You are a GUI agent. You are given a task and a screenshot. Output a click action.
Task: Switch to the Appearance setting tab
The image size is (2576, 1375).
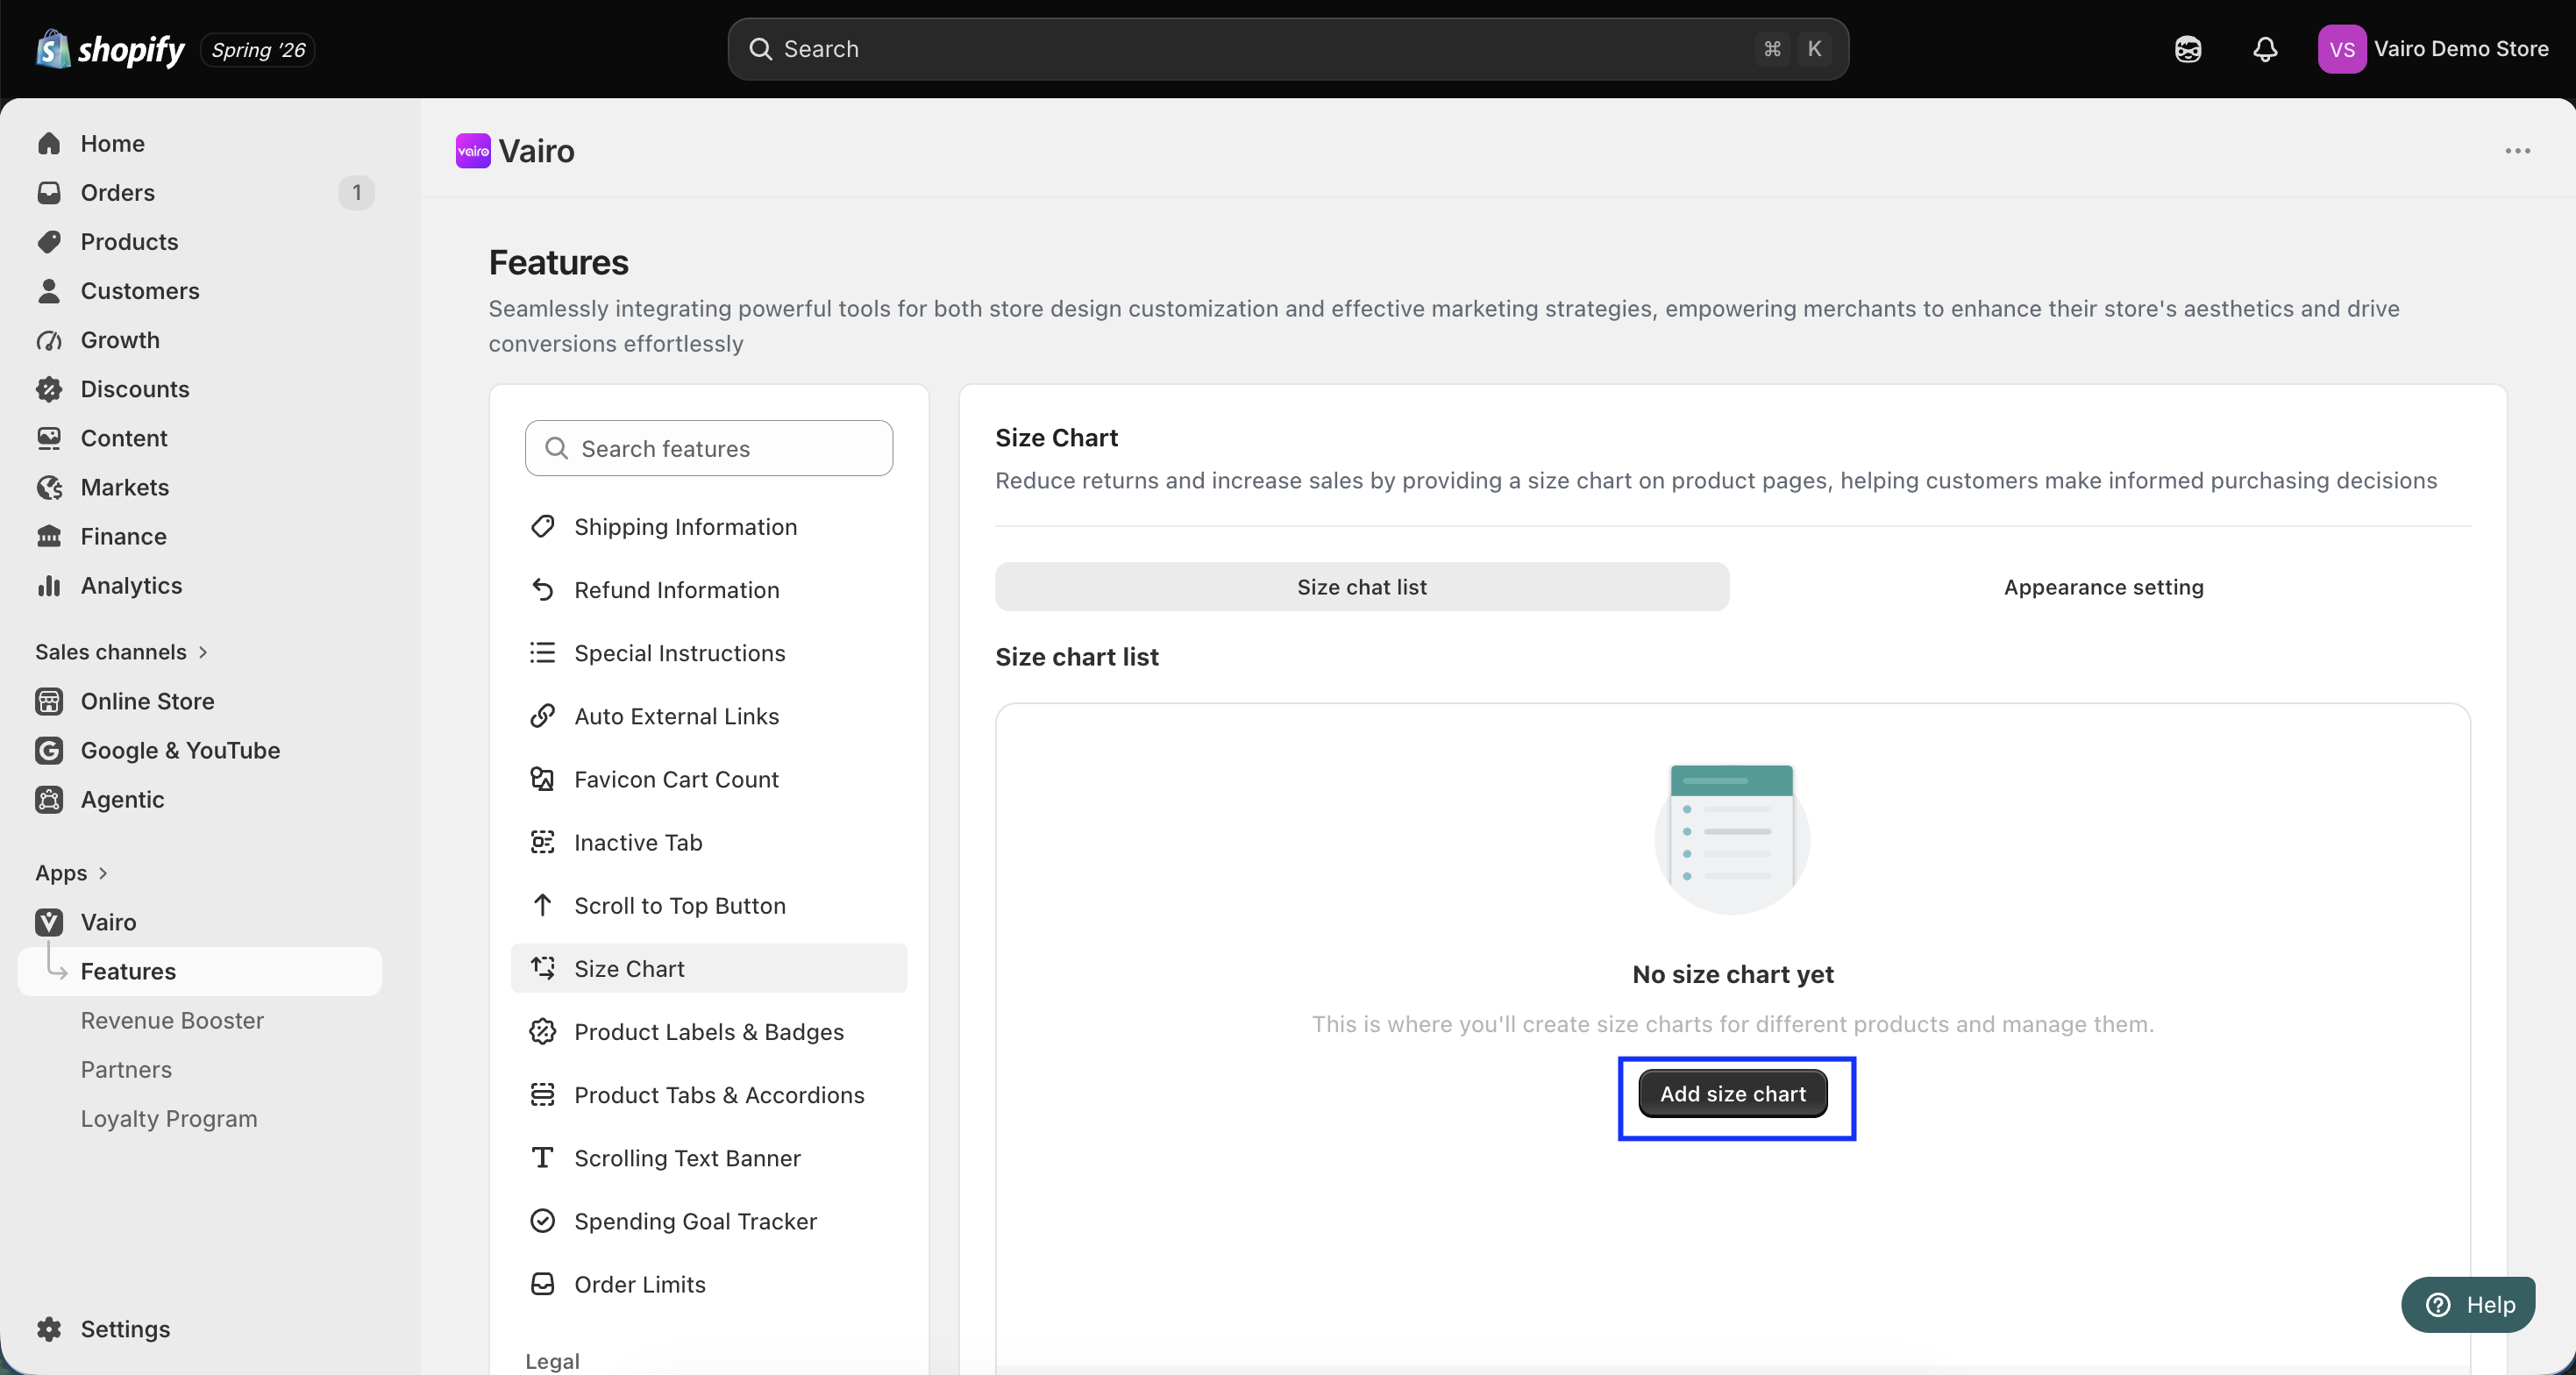pos(2103,587)
